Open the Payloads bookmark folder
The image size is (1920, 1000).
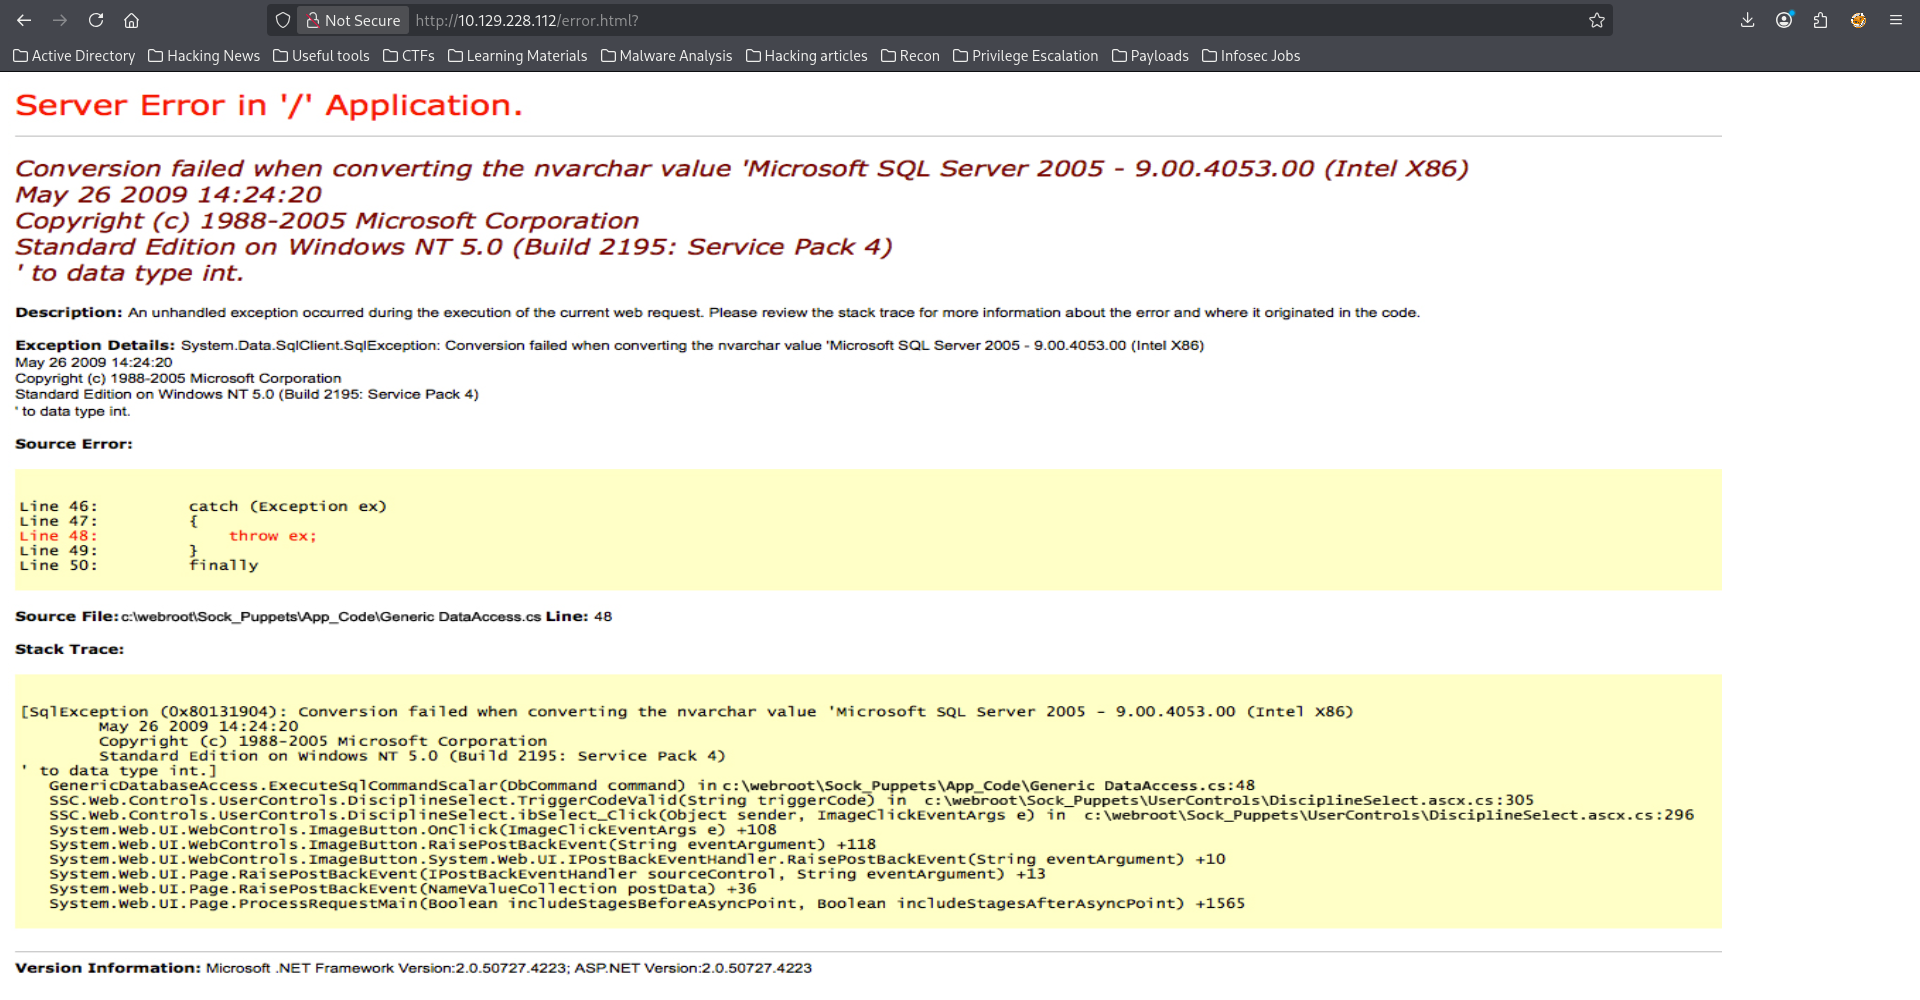(x=1159, y=56)
